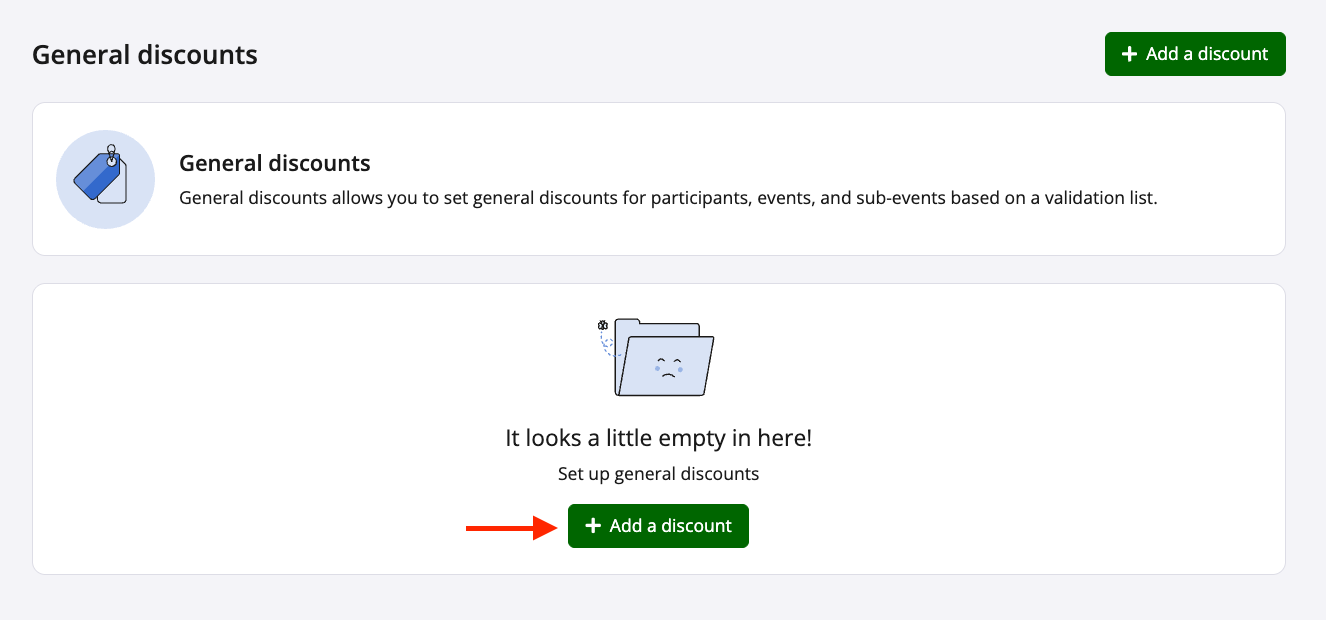Click the 'It looks a little empty' message
The image size is (1326, 620).
(658, 438)
